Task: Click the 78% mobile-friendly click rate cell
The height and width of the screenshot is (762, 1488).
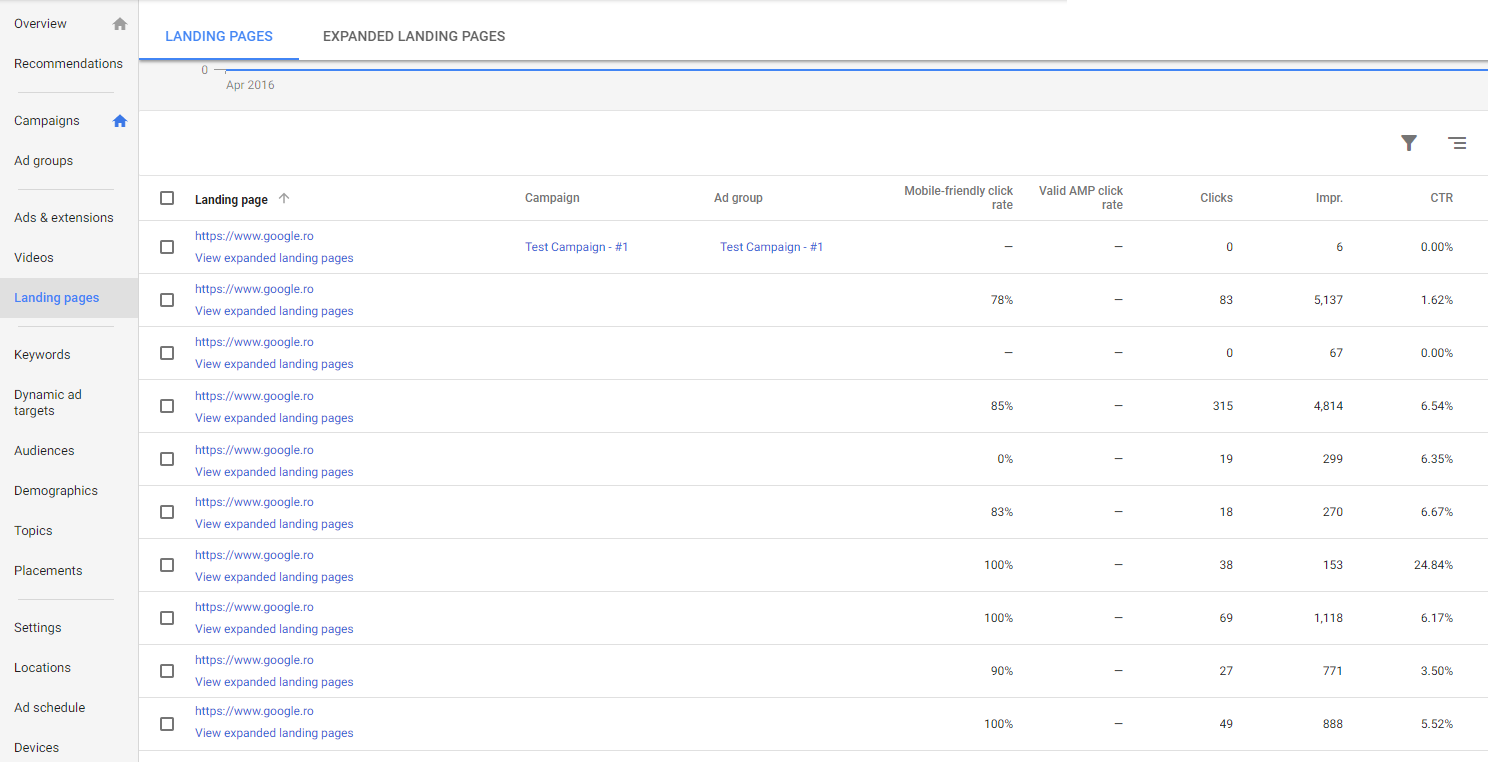Action: pos(1002,300)
